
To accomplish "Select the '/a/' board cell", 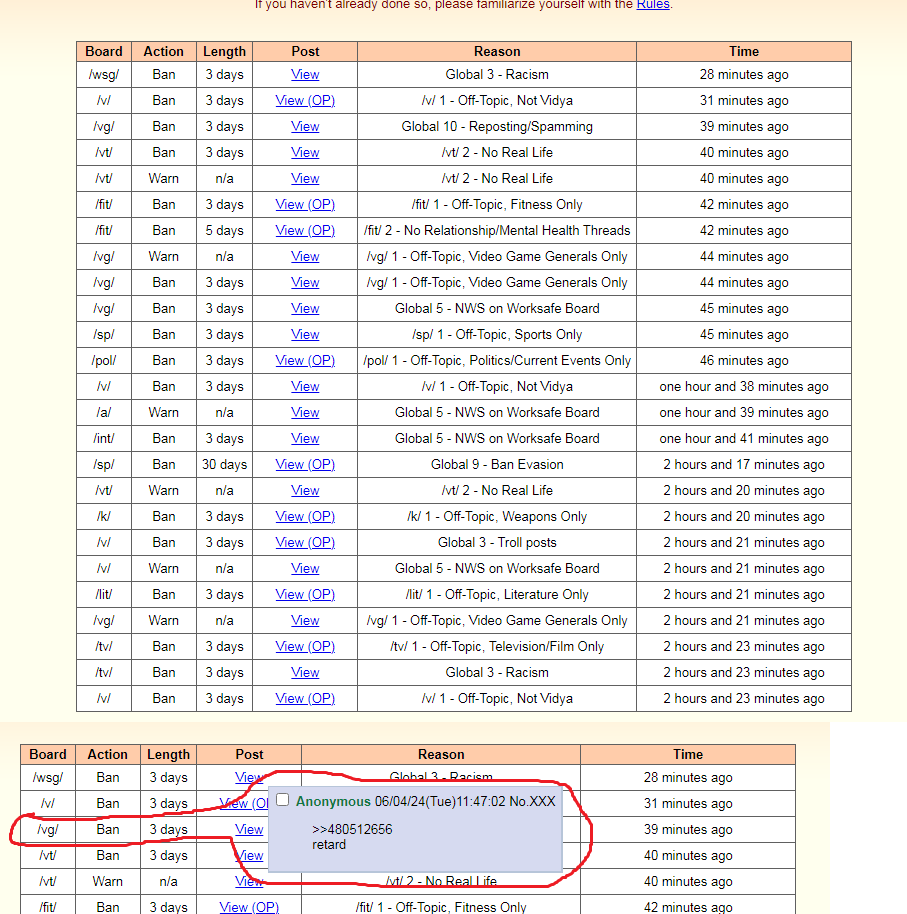I will pyautogui.click(x=104, y=413).
